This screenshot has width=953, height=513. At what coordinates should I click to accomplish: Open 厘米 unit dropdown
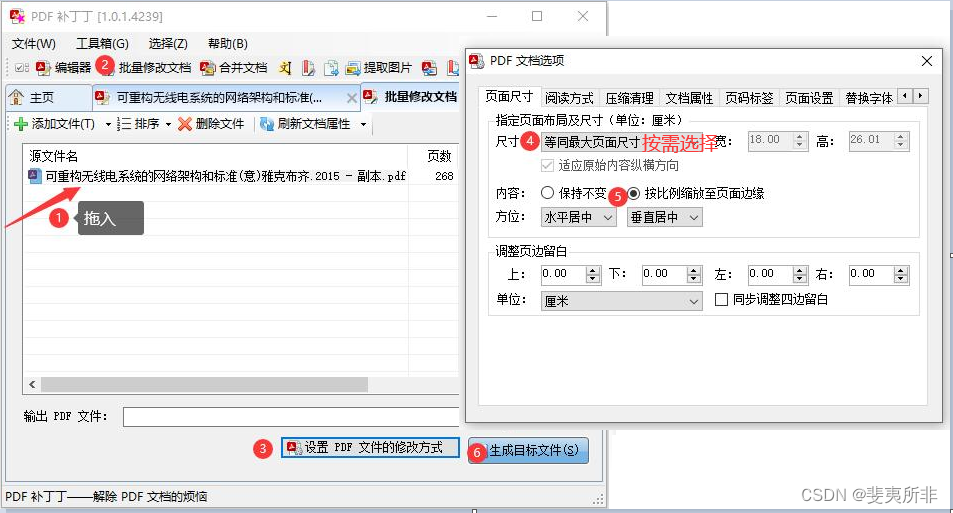click(622, 301)
